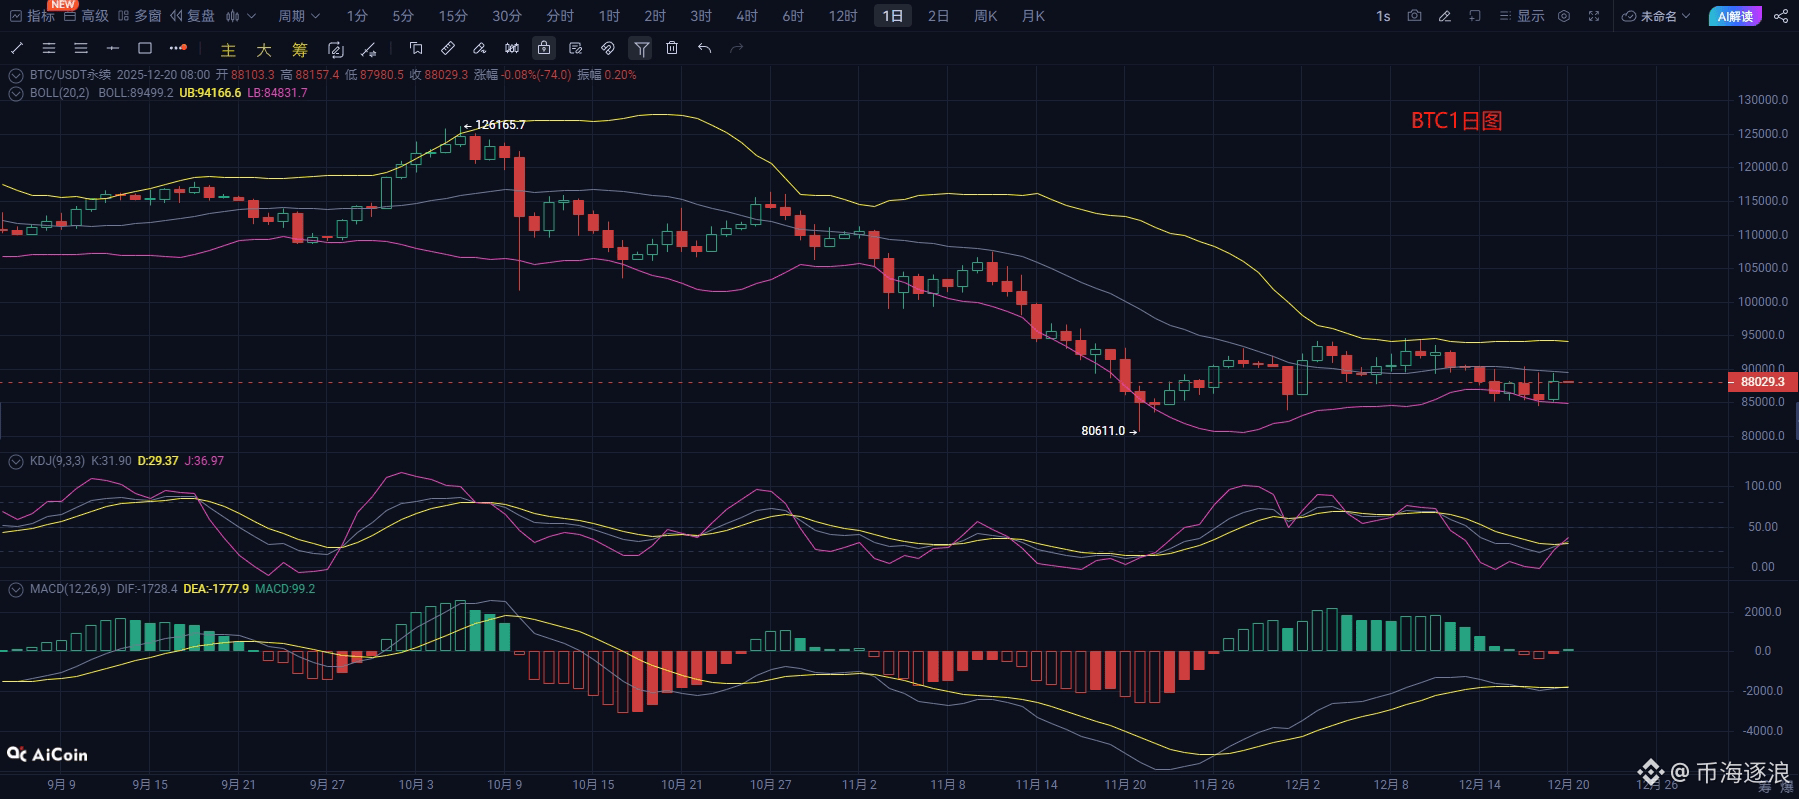Click the 126165.7 high price marker

click(495, 125)
